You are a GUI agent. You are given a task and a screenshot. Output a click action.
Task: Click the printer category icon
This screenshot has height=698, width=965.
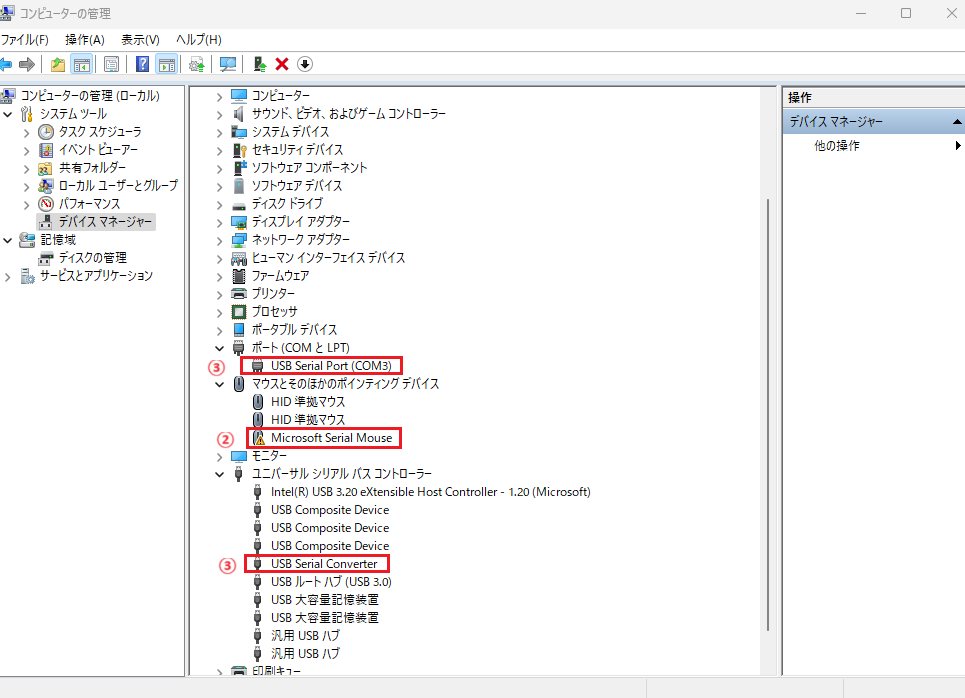(239, 294)
